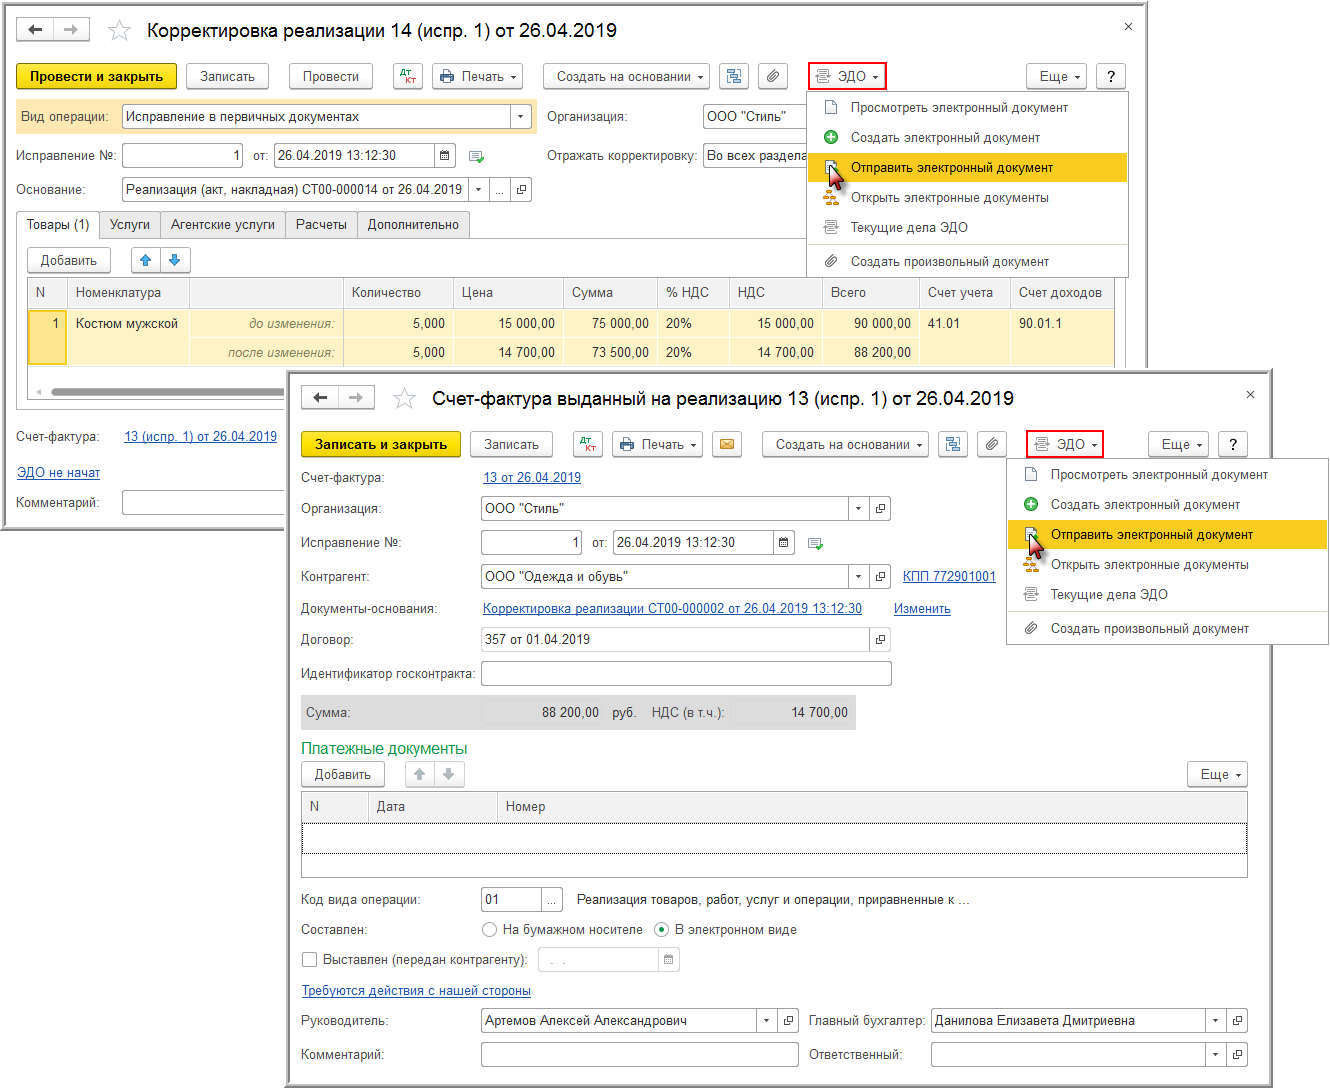Show ДтКт postings in Счет-фактура window

coord(588,444)
